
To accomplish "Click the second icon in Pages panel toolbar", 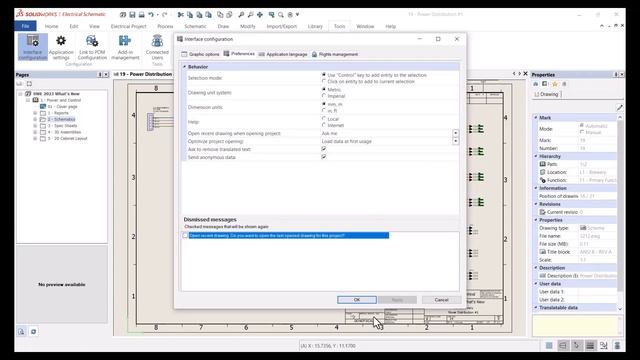I will point(29,84).
